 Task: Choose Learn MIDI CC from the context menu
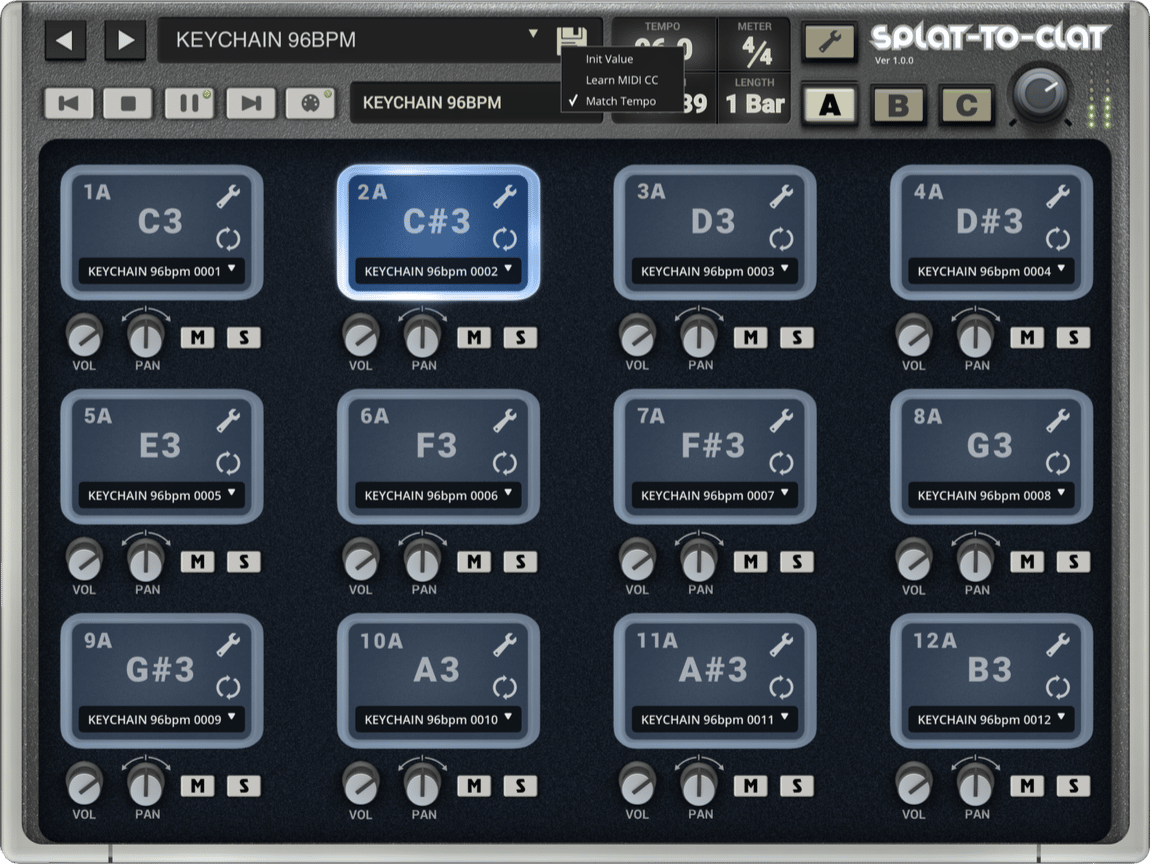tap(621, 80)
